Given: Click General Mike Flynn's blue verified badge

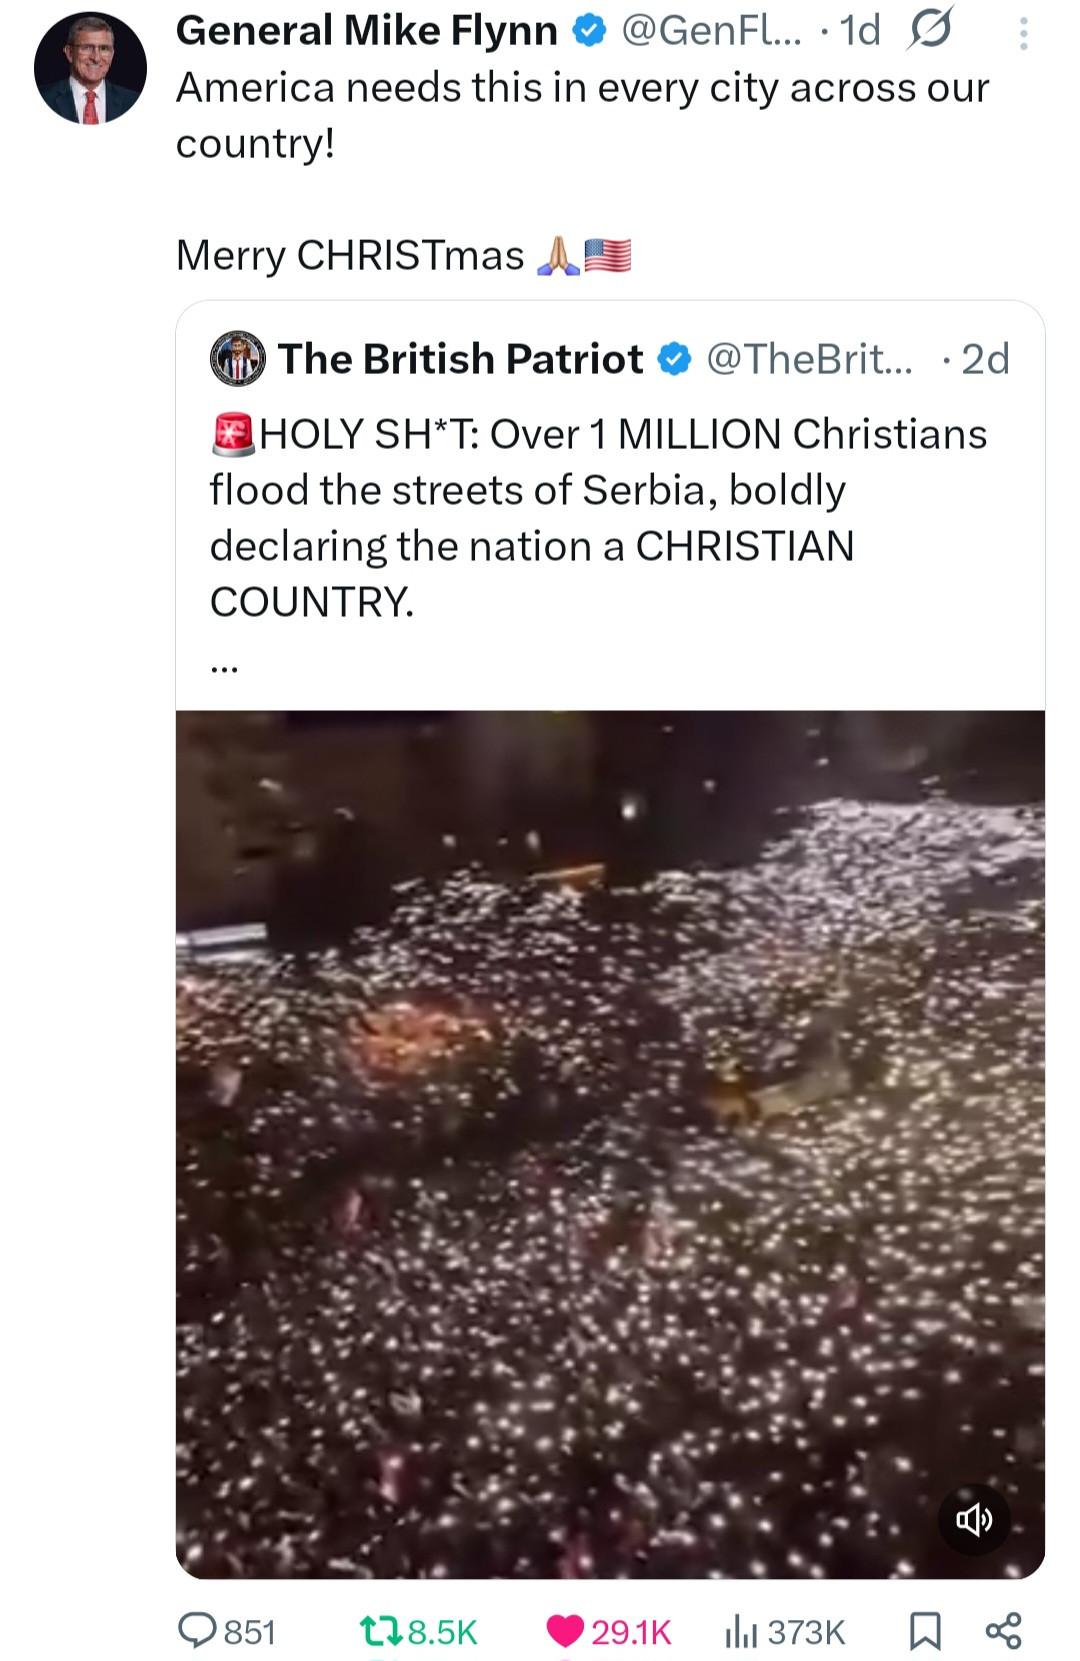Looking at the screenshot, I should pos(590,31).
